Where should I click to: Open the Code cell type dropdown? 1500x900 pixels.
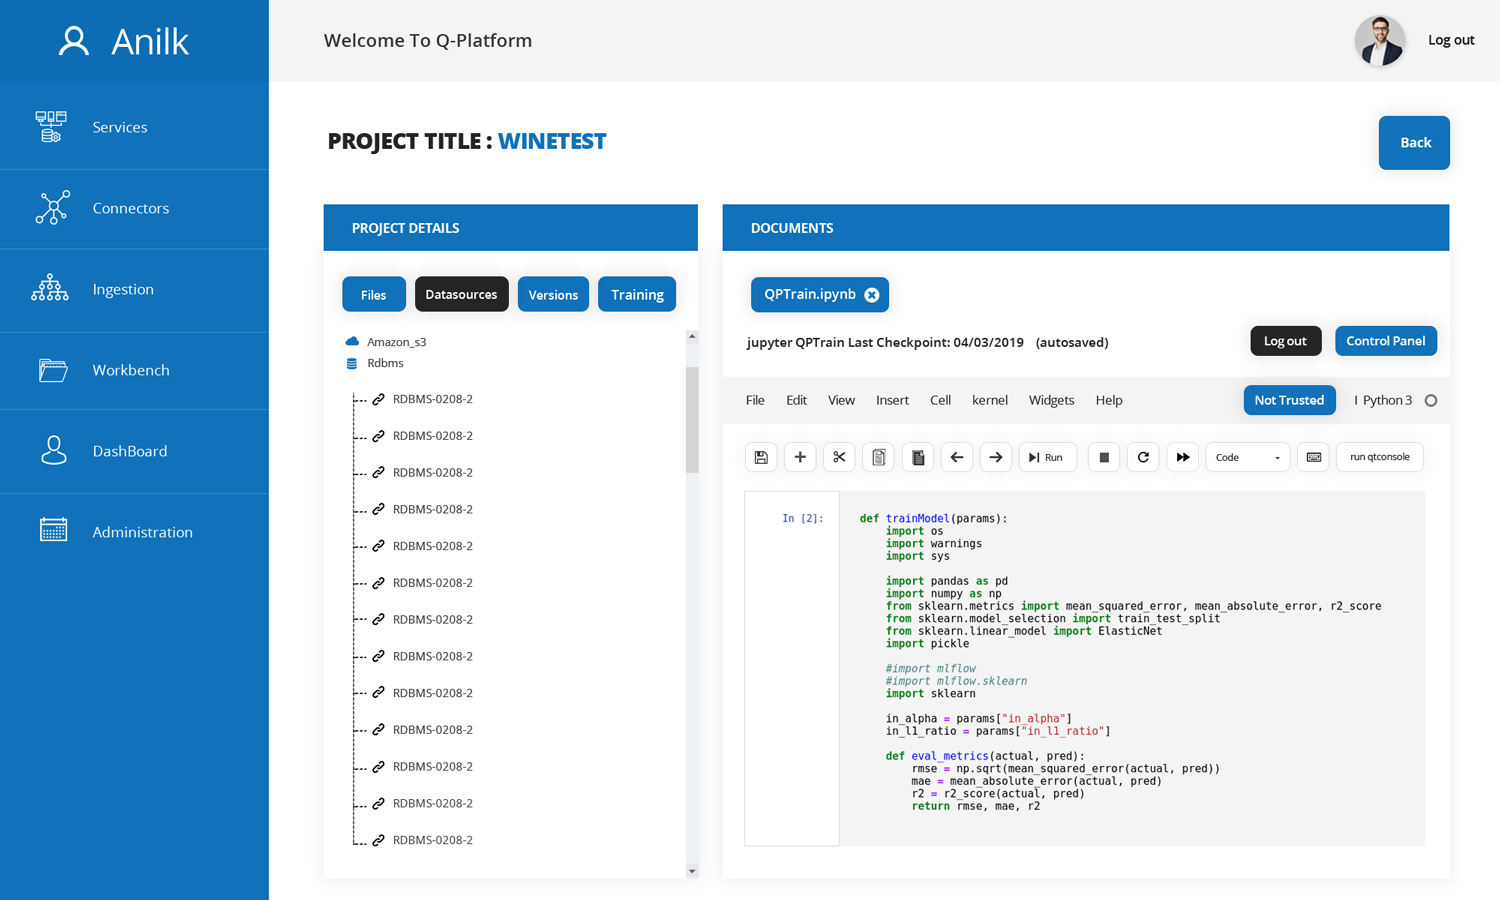[1248, 457]
